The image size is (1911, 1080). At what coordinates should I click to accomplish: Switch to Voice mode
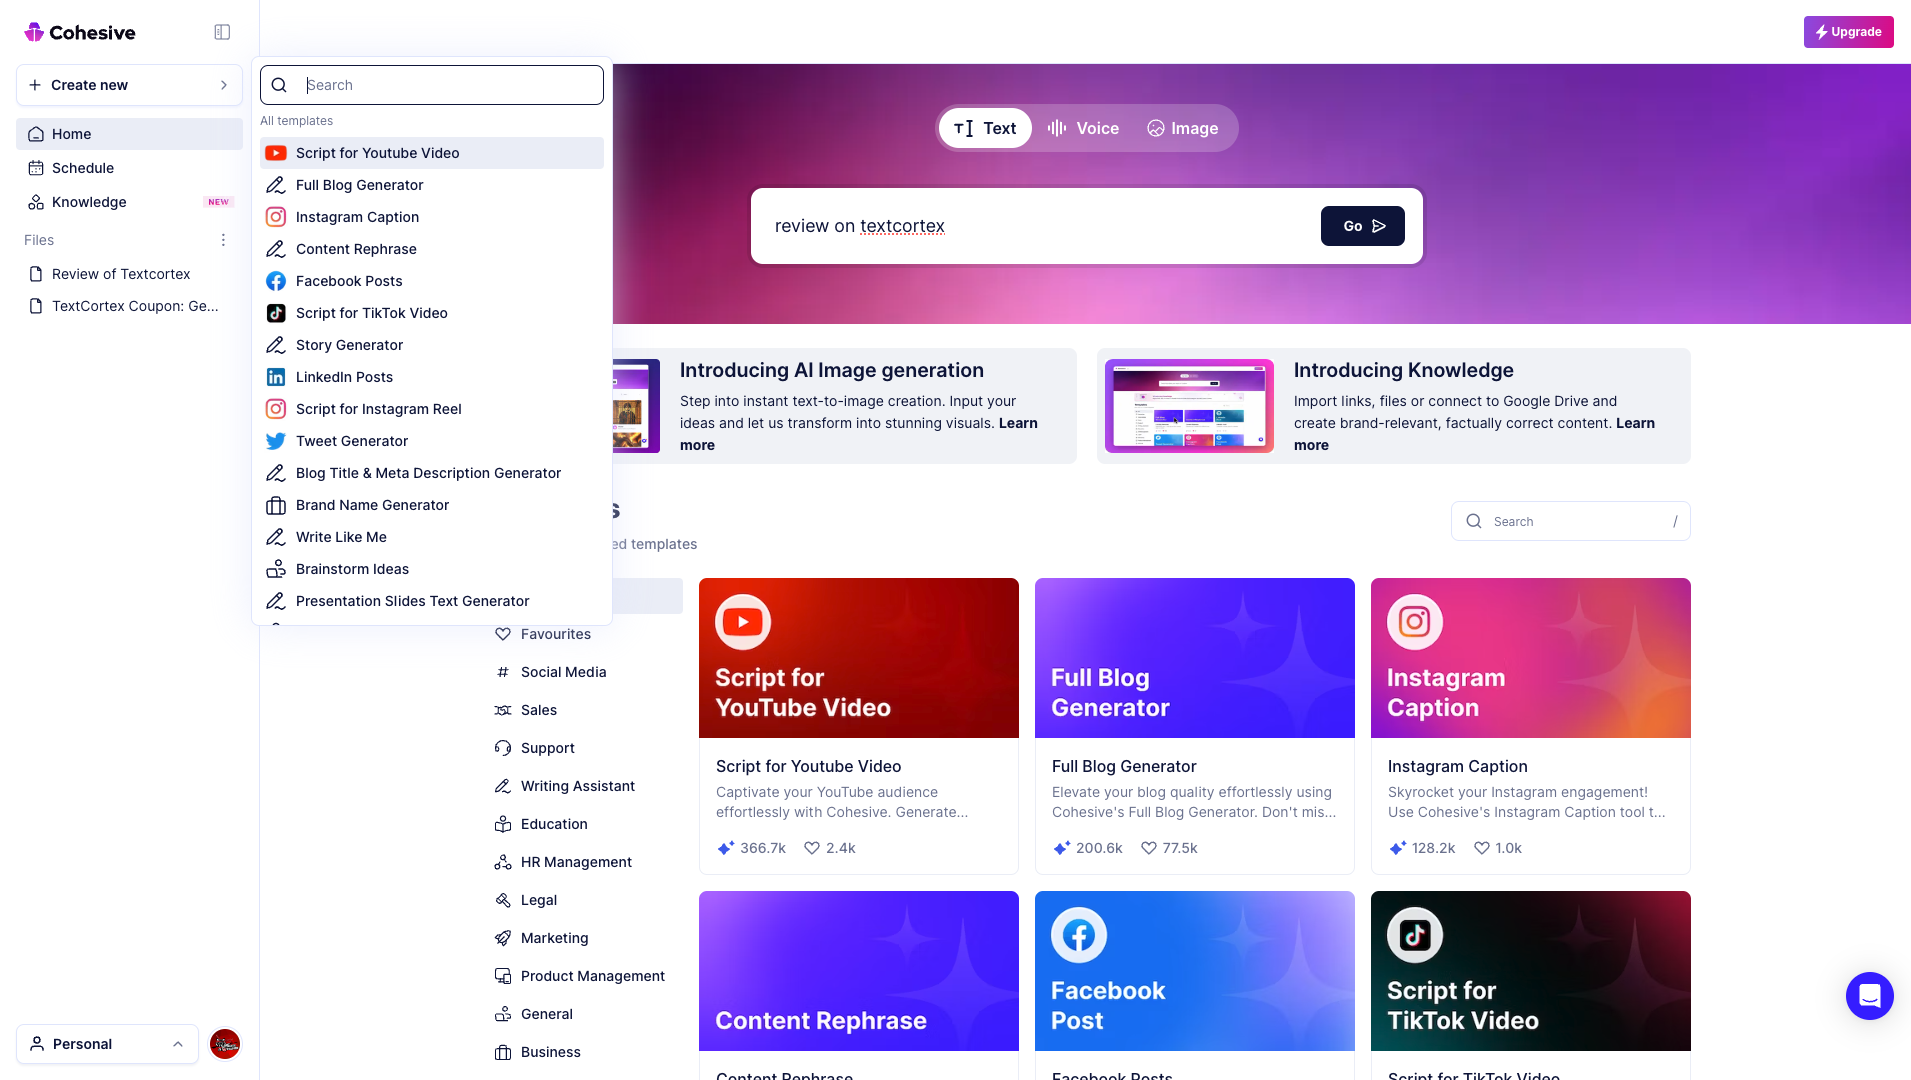1083,128
